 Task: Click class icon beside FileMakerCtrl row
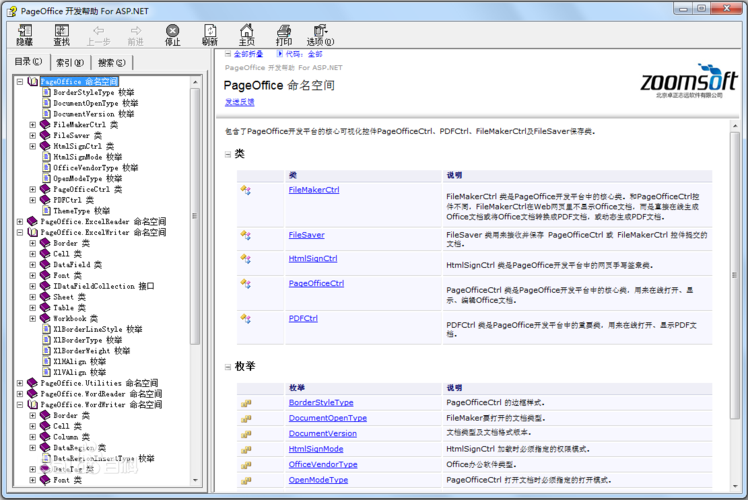point(246,190)
